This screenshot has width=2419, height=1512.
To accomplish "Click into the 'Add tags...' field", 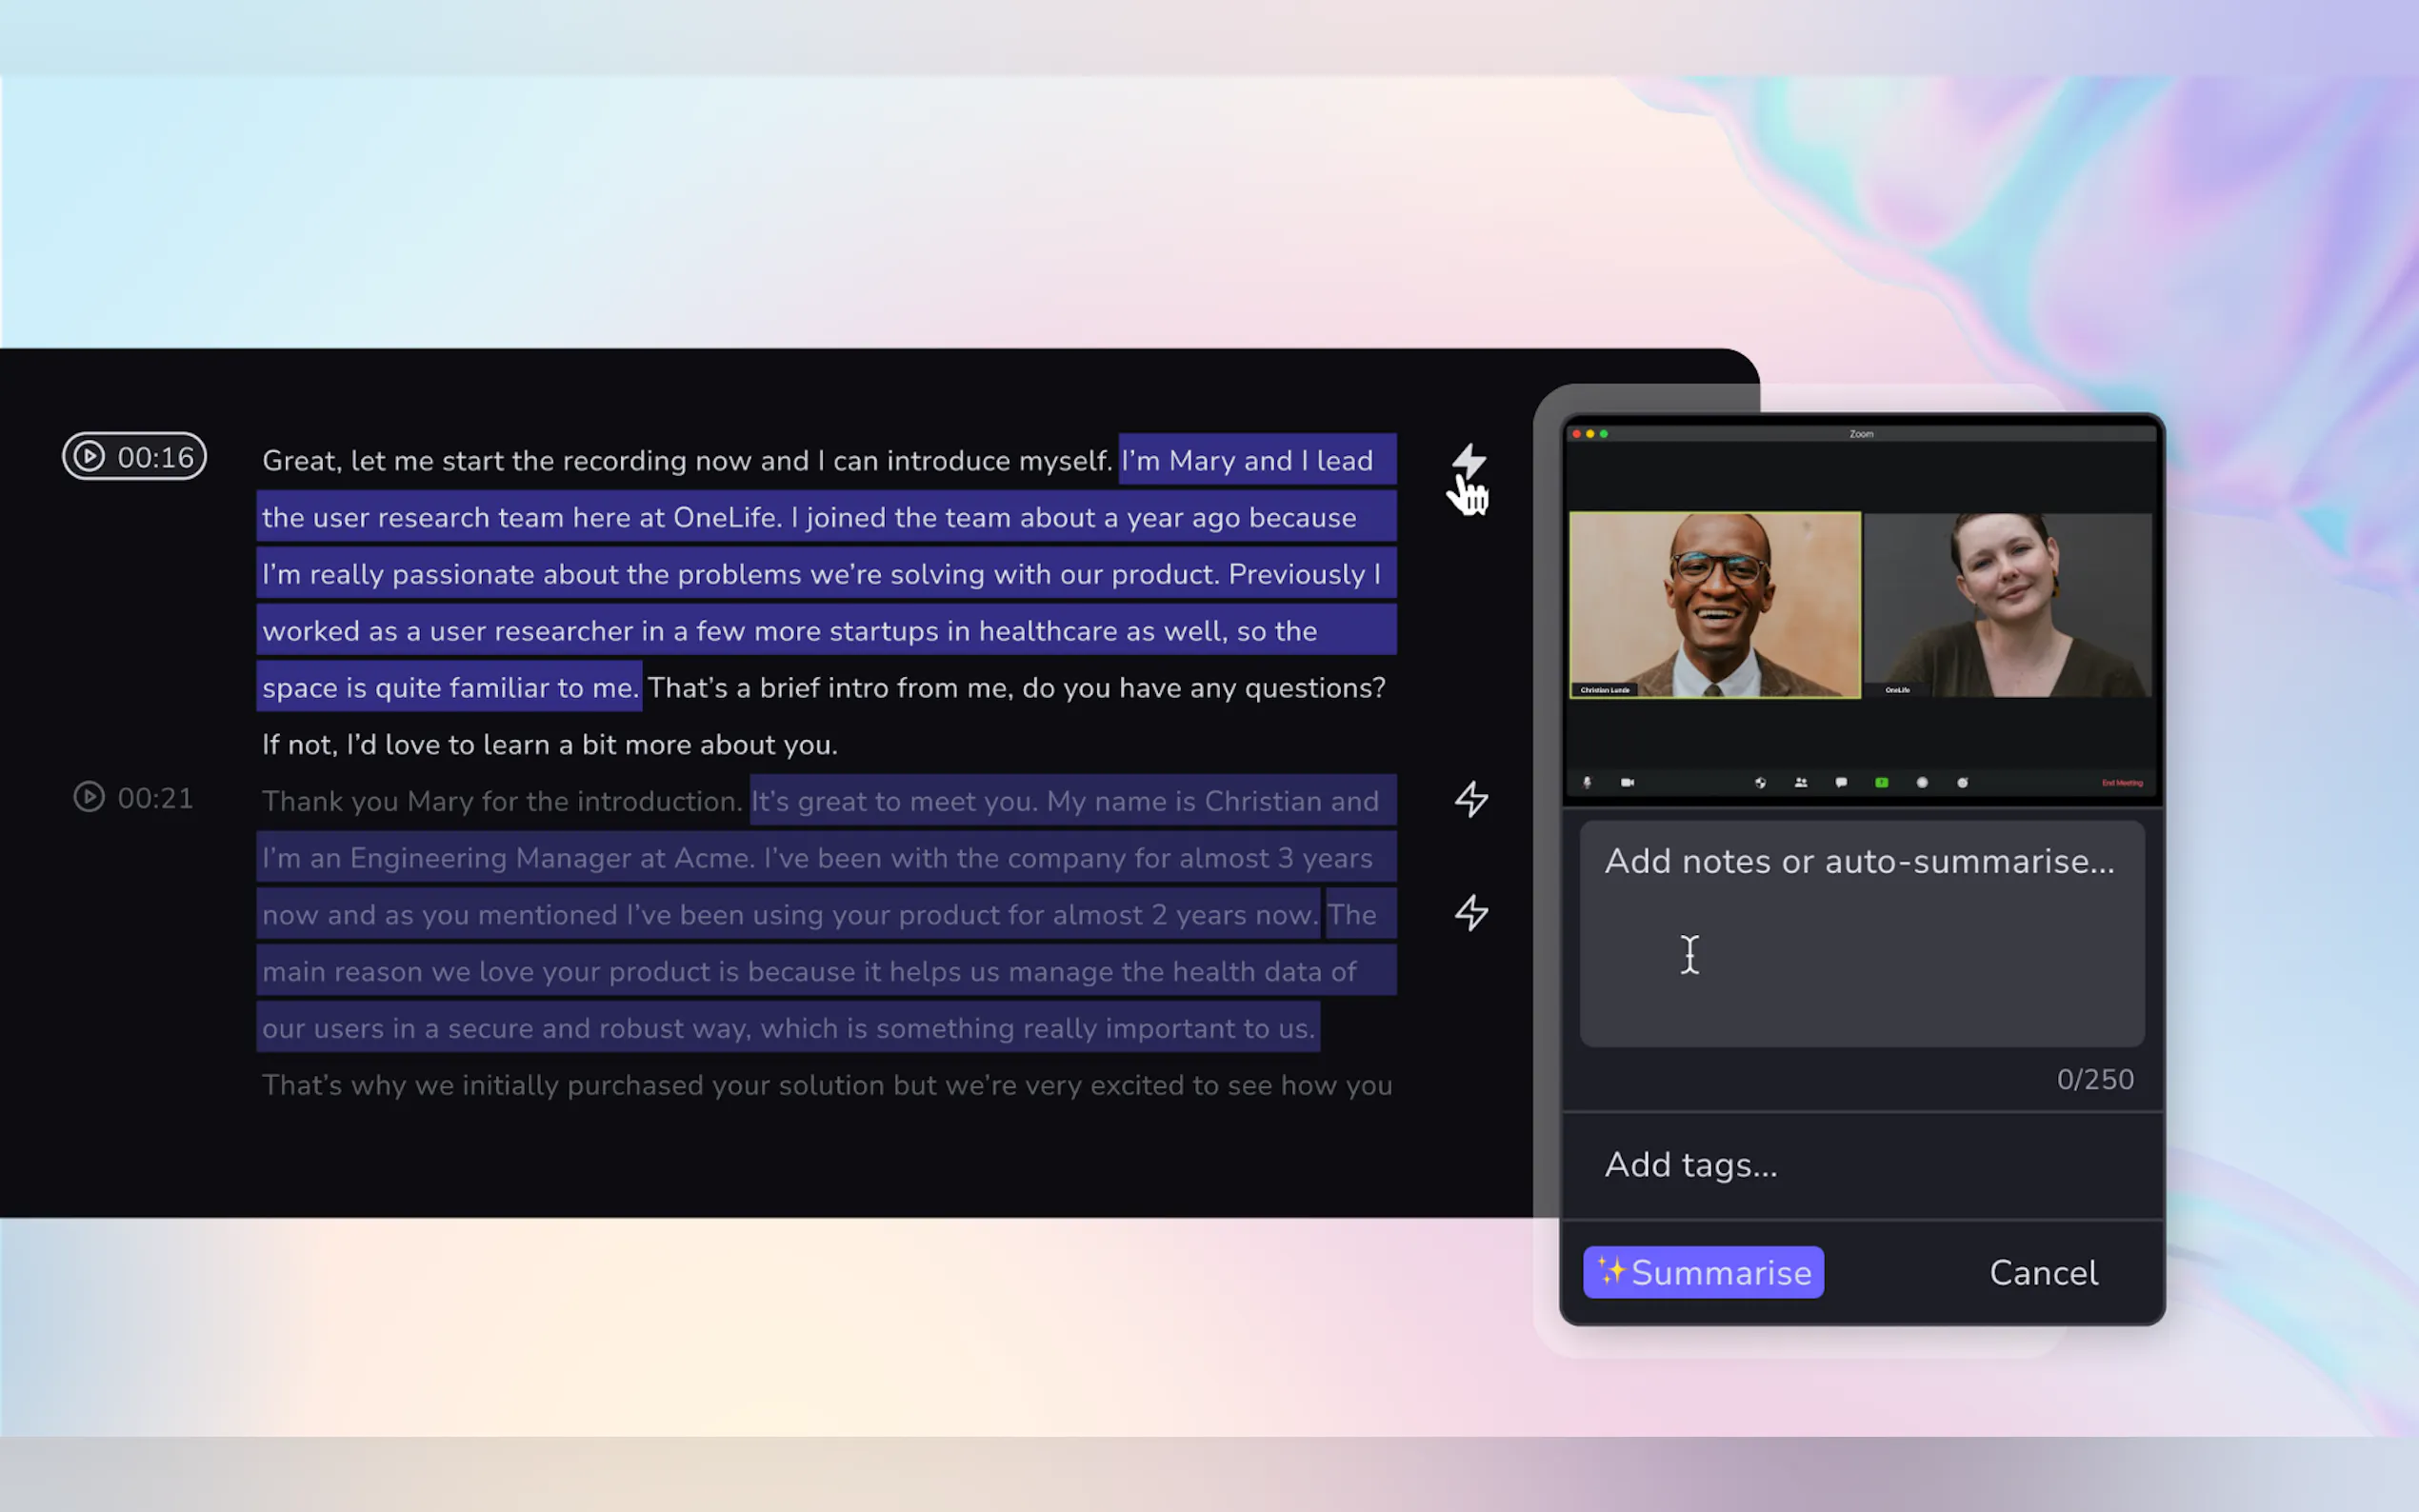I will (1861, 1165).
